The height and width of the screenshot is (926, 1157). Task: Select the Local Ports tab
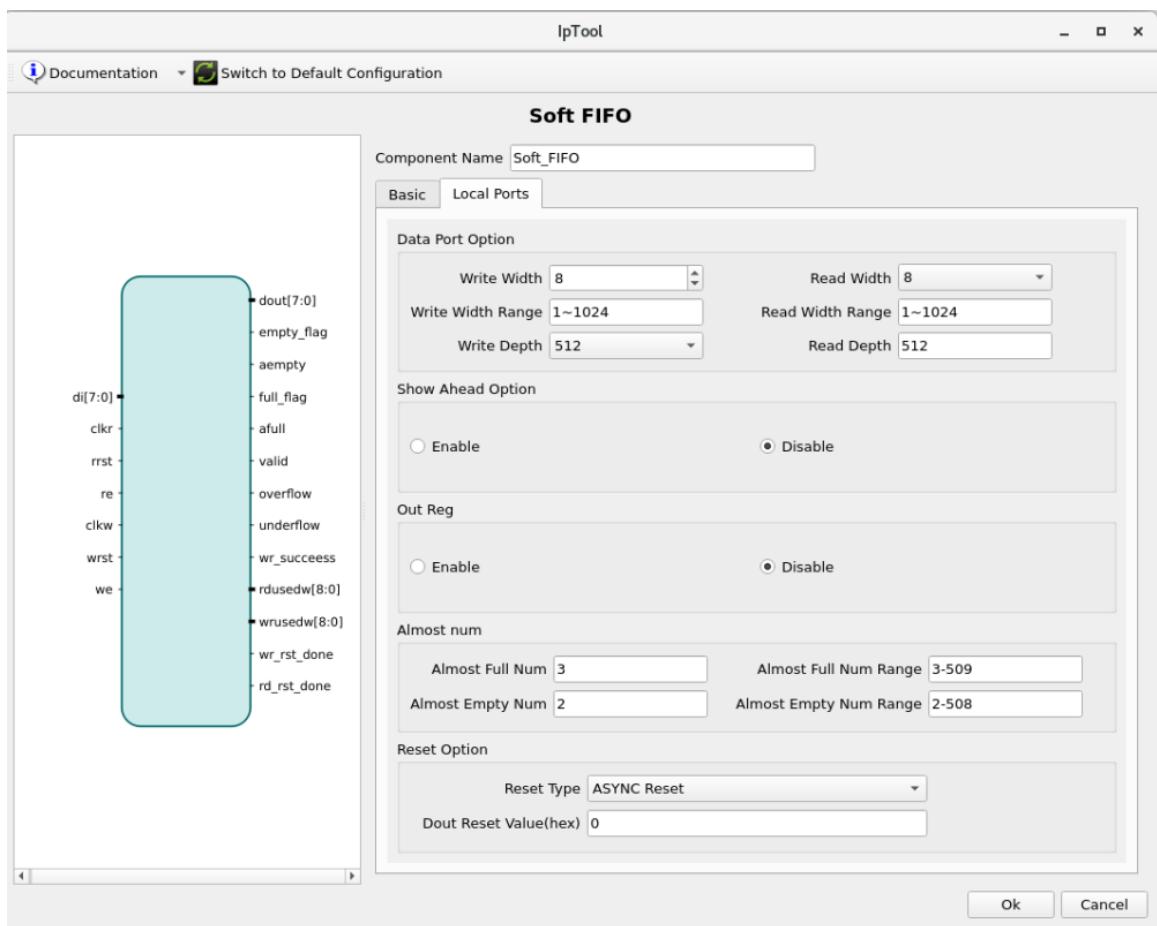click(x=491, y=193)
